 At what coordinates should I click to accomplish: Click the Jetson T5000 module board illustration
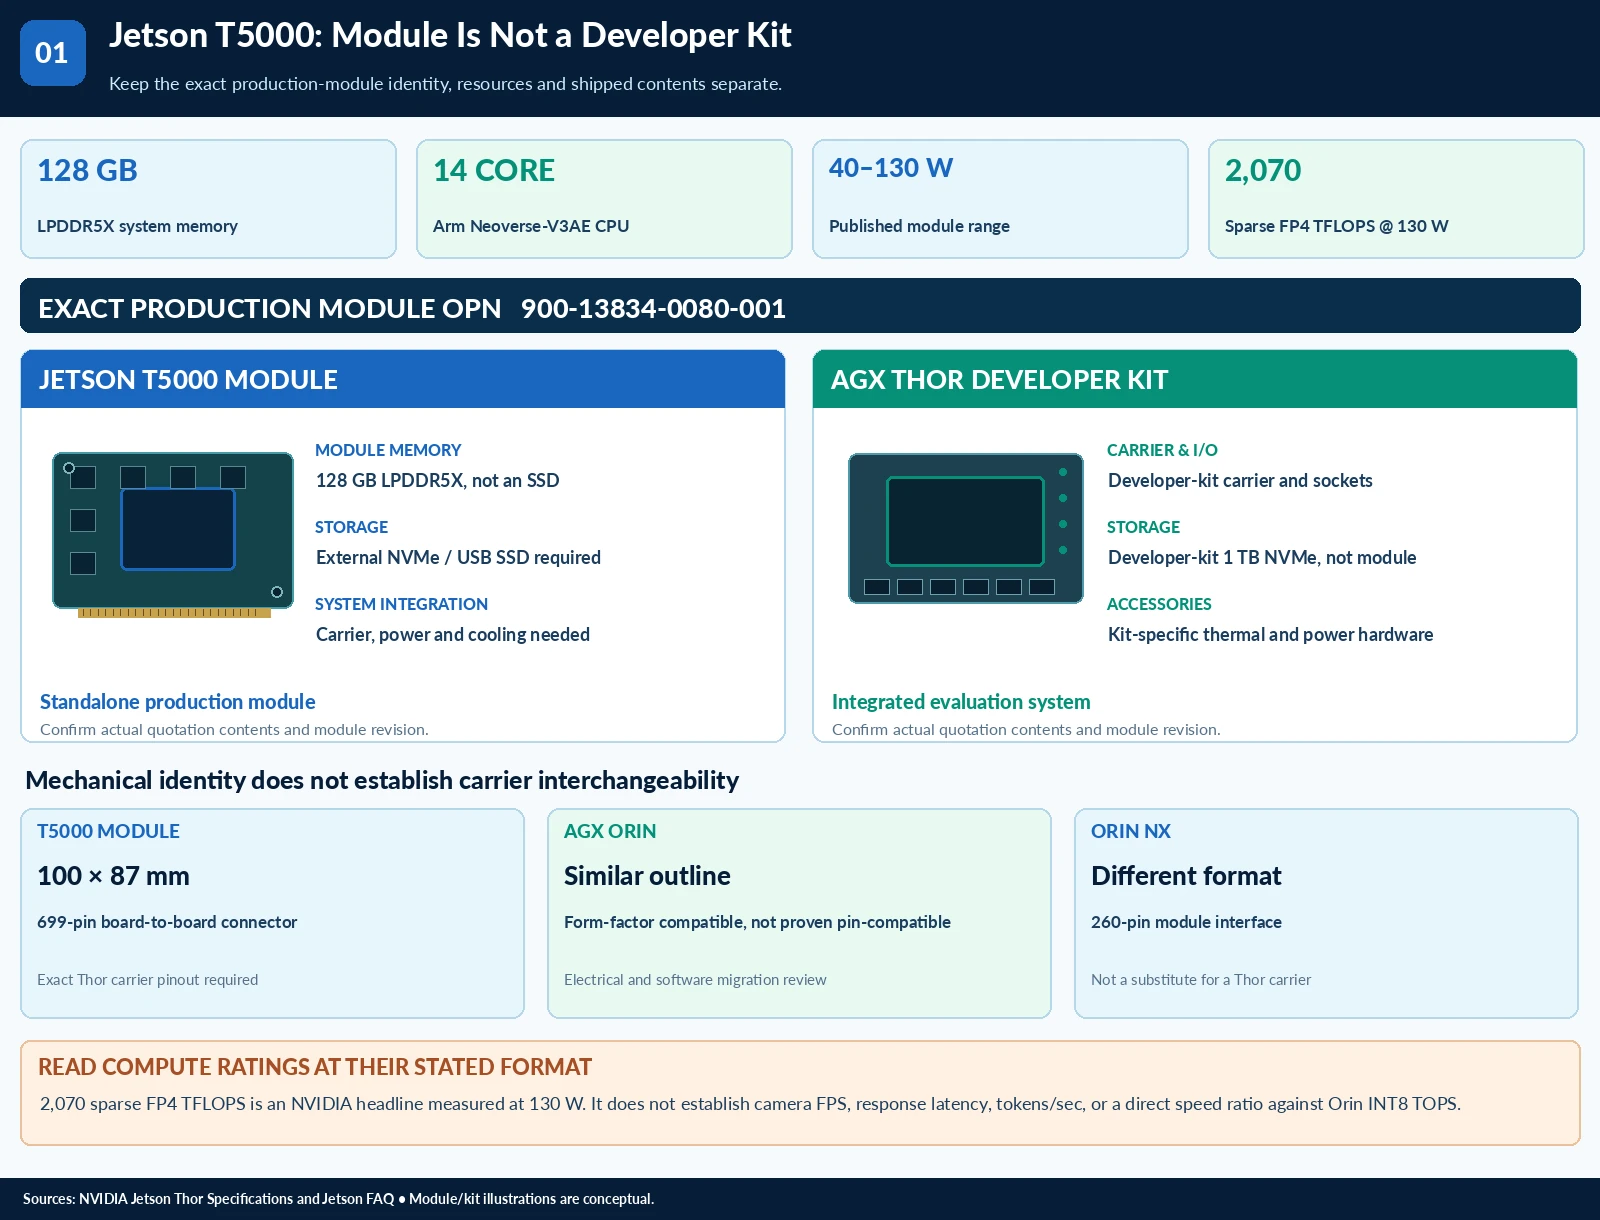(x=173, y=535)
